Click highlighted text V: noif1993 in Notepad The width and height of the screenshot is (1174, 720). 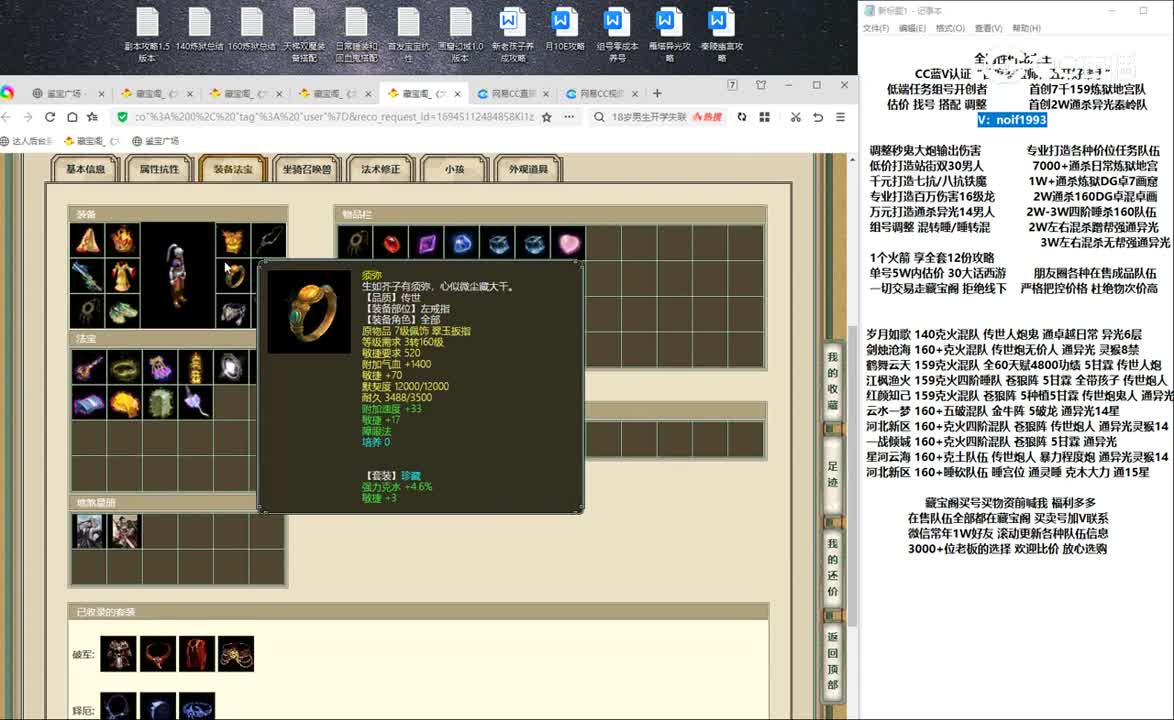point(1012,120)
